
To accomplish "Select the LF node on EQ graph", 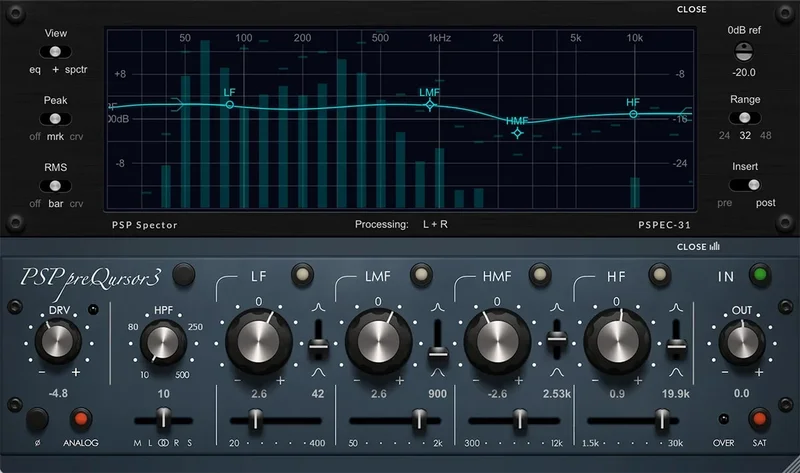I will (230, 105).
